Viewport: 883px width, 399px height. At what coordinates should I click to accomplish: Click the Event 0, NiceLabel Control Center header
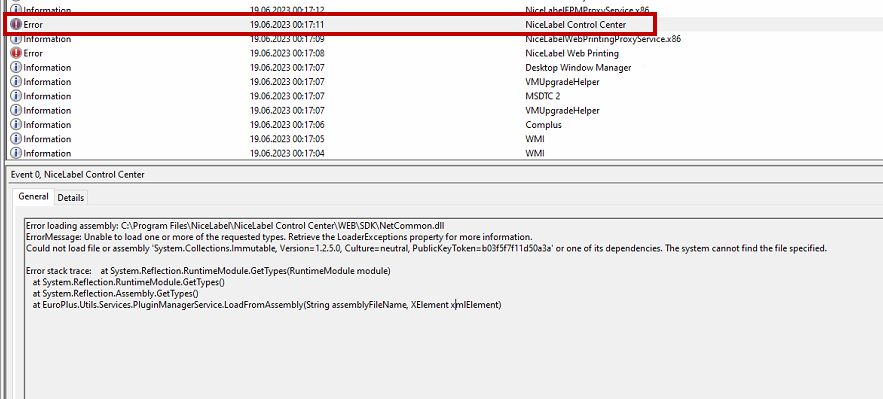tap(78, 175)
